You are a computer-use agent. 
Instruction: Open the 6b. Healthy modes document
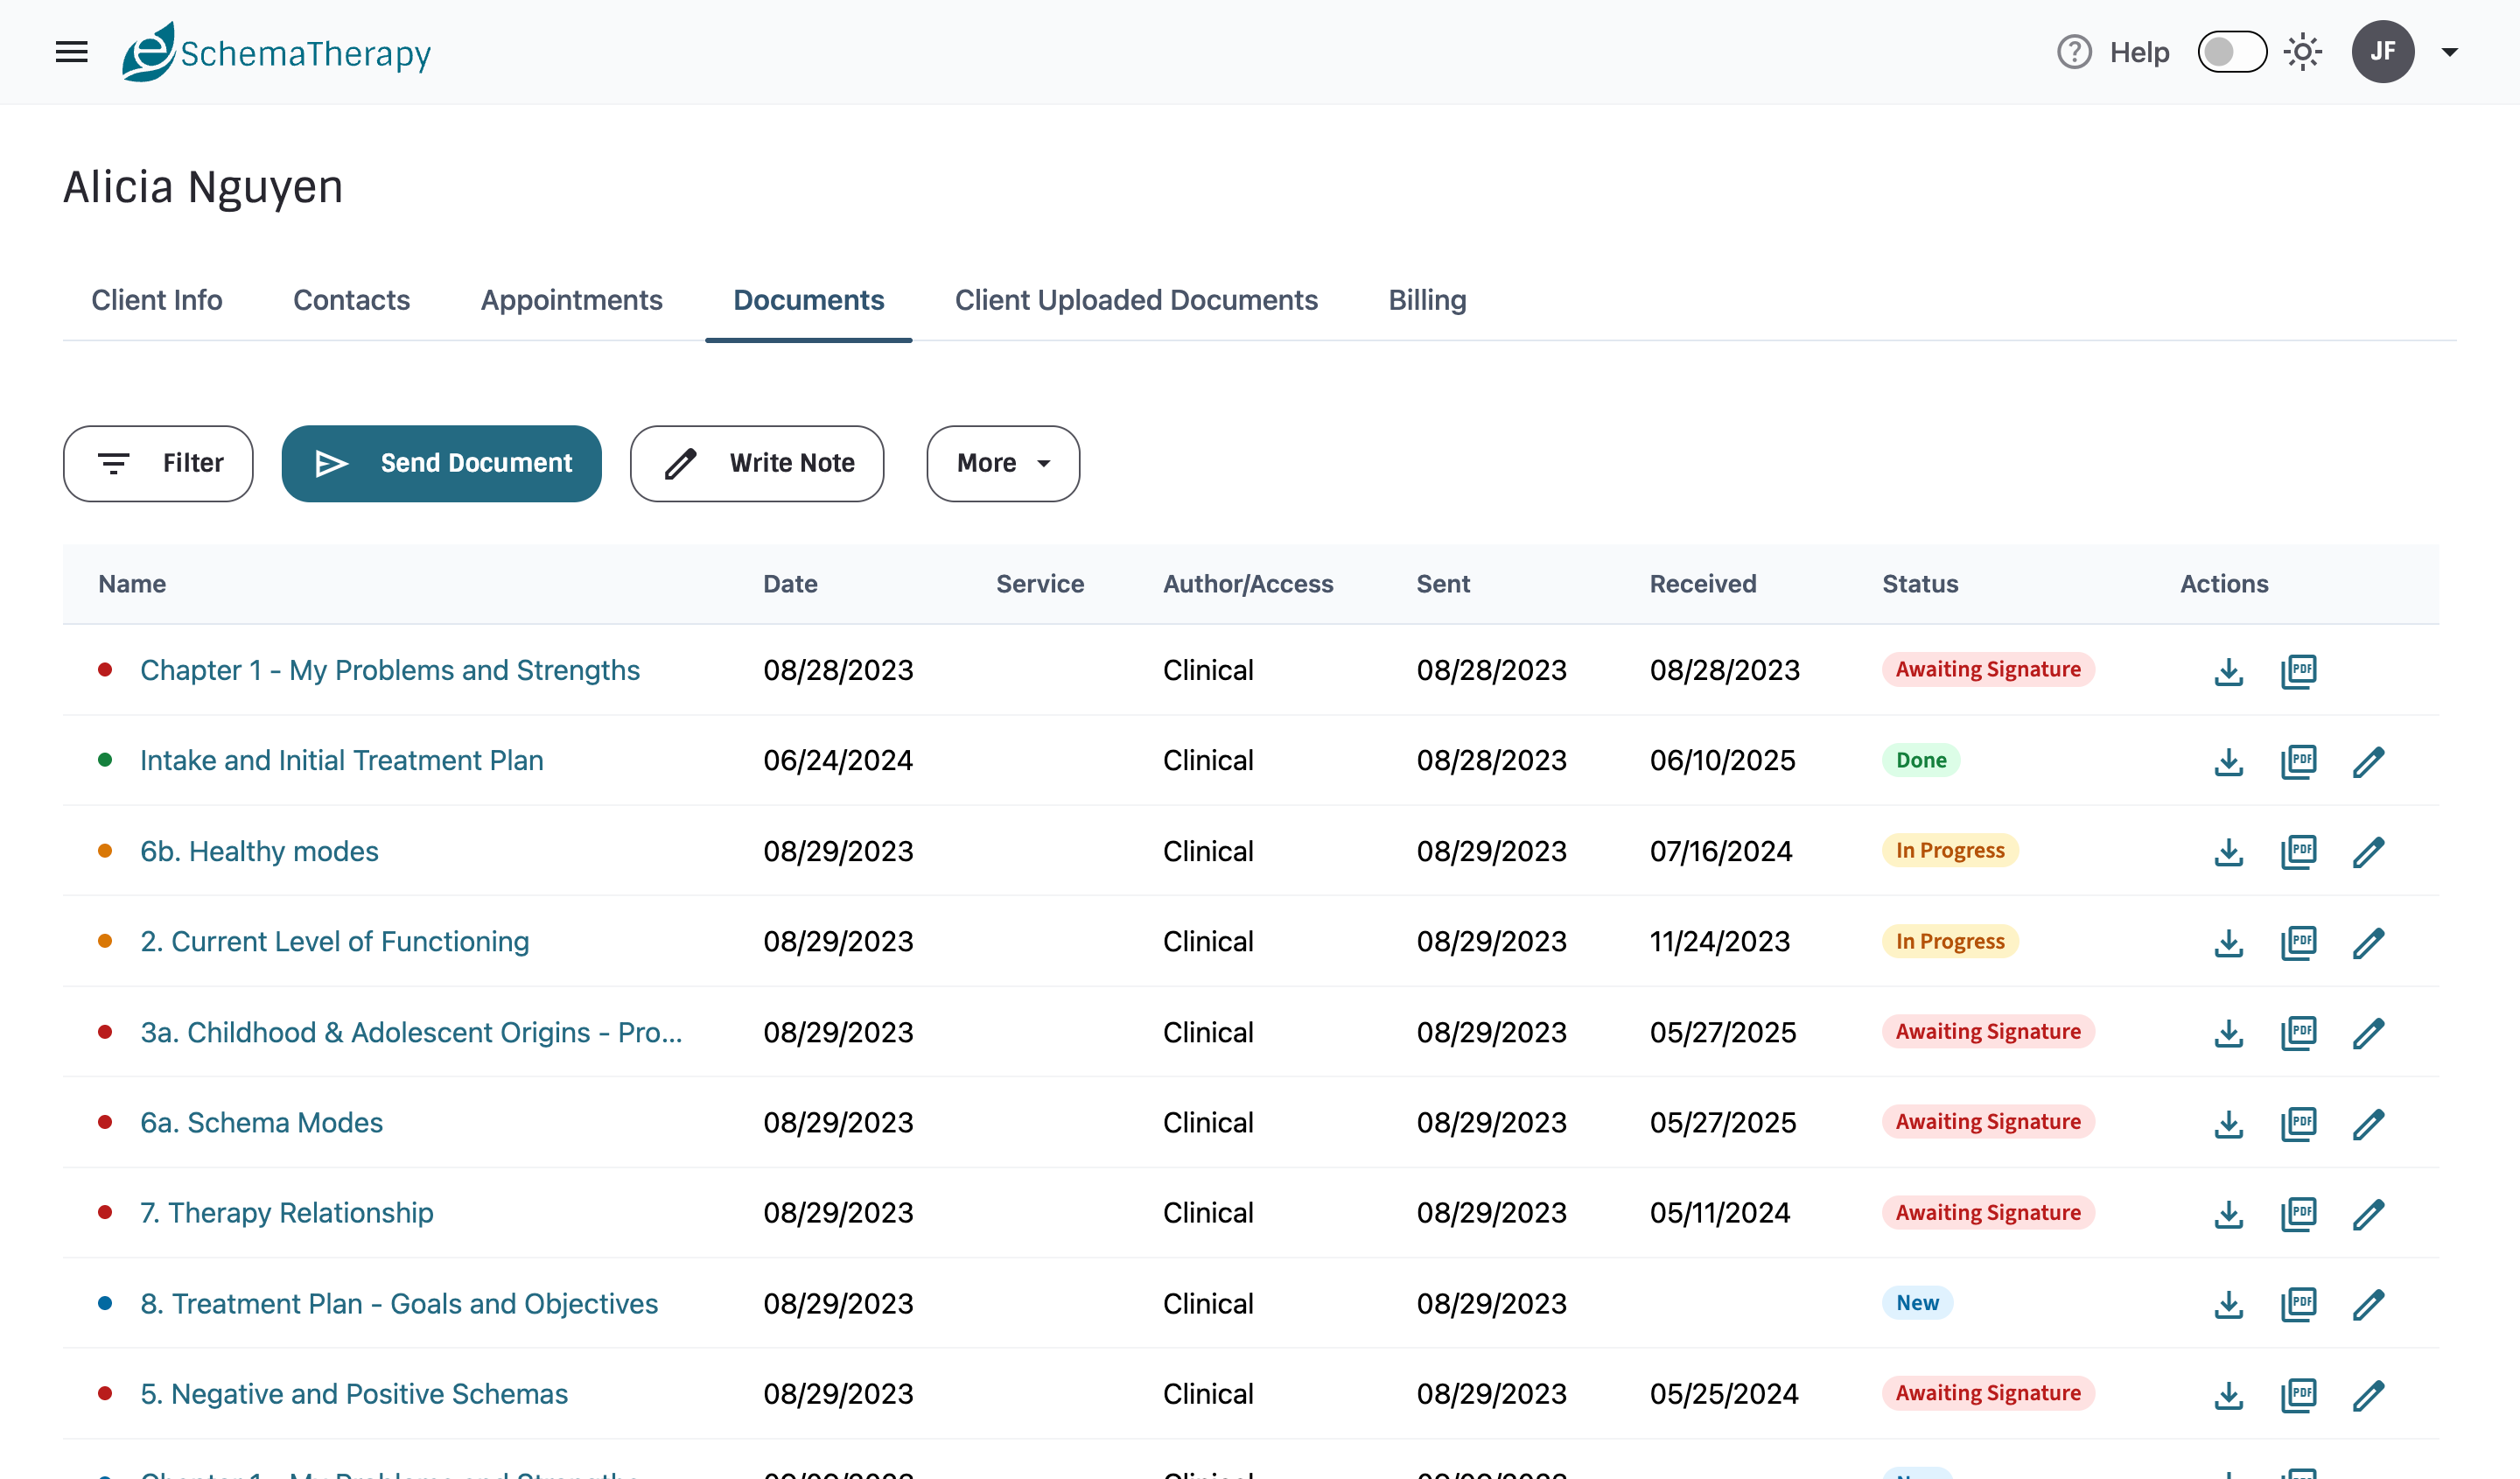tap(259, 851)
